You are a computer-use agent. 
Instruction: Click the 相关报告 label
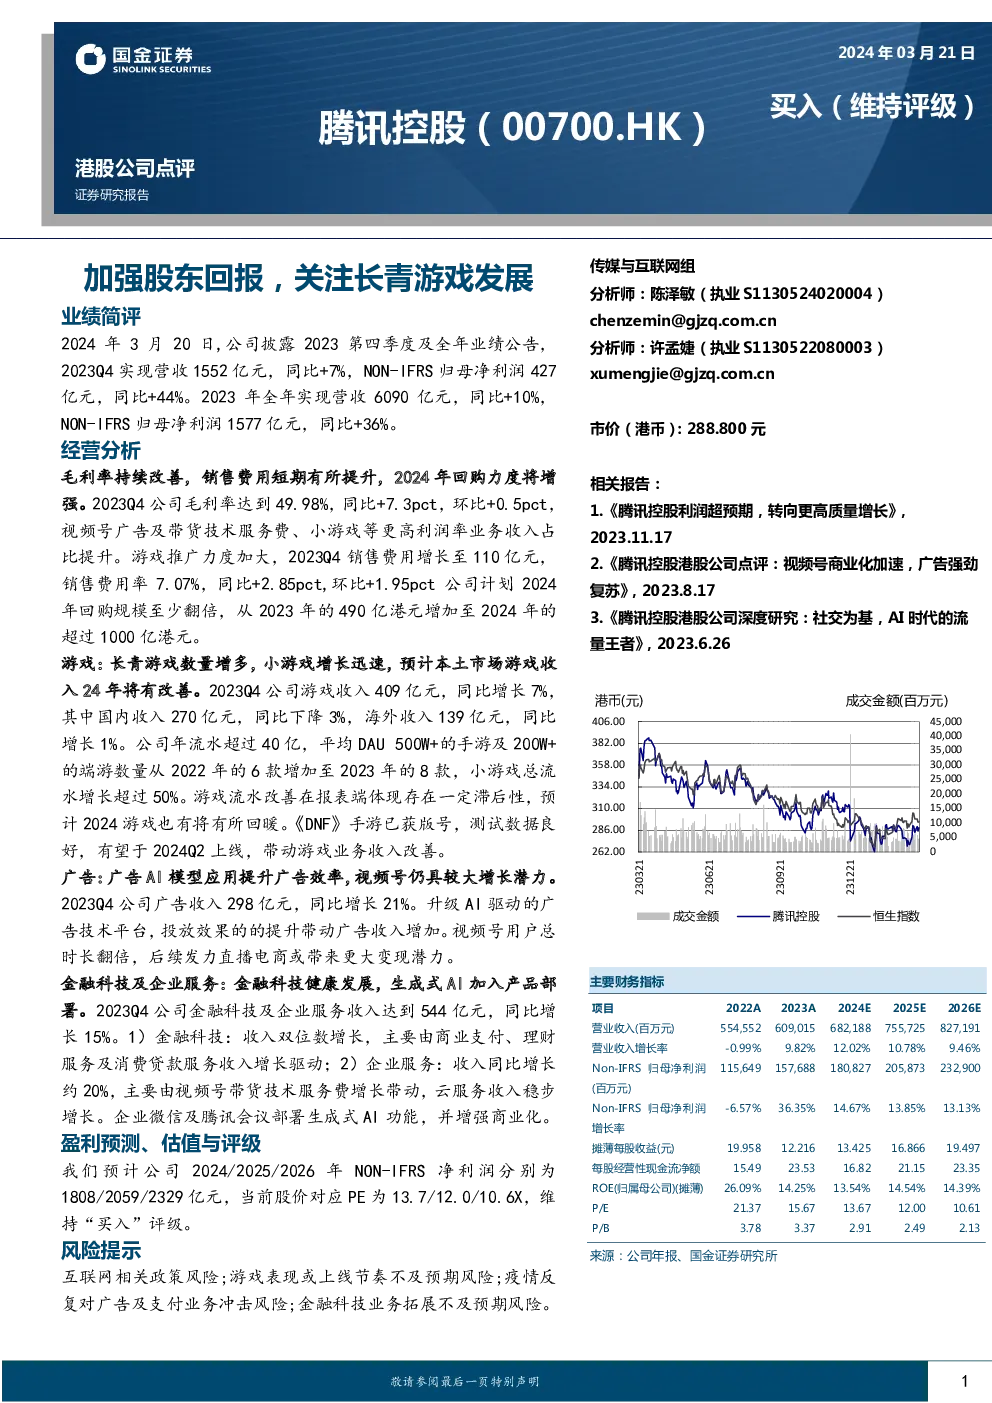pyautogui.click(x=625, y=483)
